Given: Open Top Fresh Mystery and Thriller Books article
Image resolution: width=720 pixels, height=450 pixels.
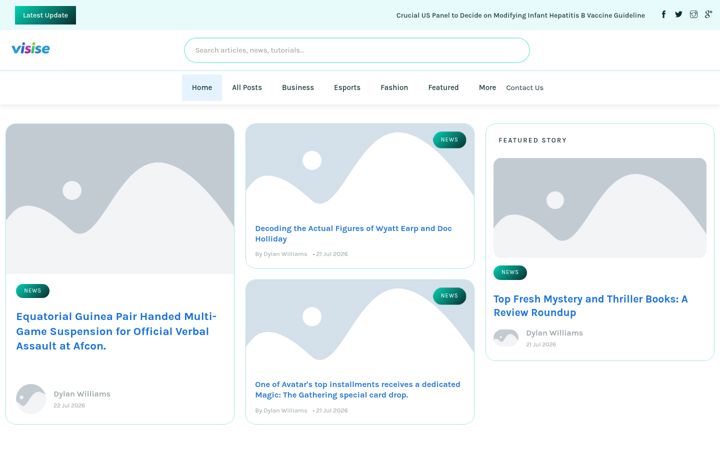Looking at the screenshot, I should (591, 306).
